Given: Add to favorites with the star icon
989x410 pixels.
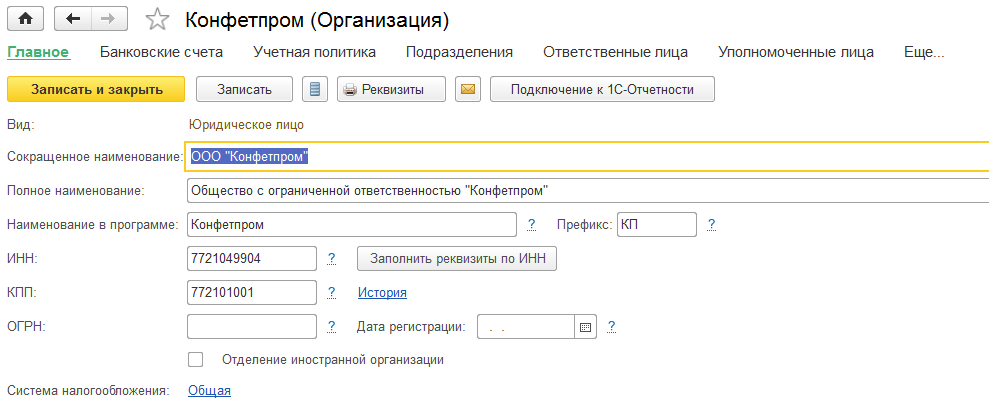Looking at the screenshot, I should click(157, 20).
